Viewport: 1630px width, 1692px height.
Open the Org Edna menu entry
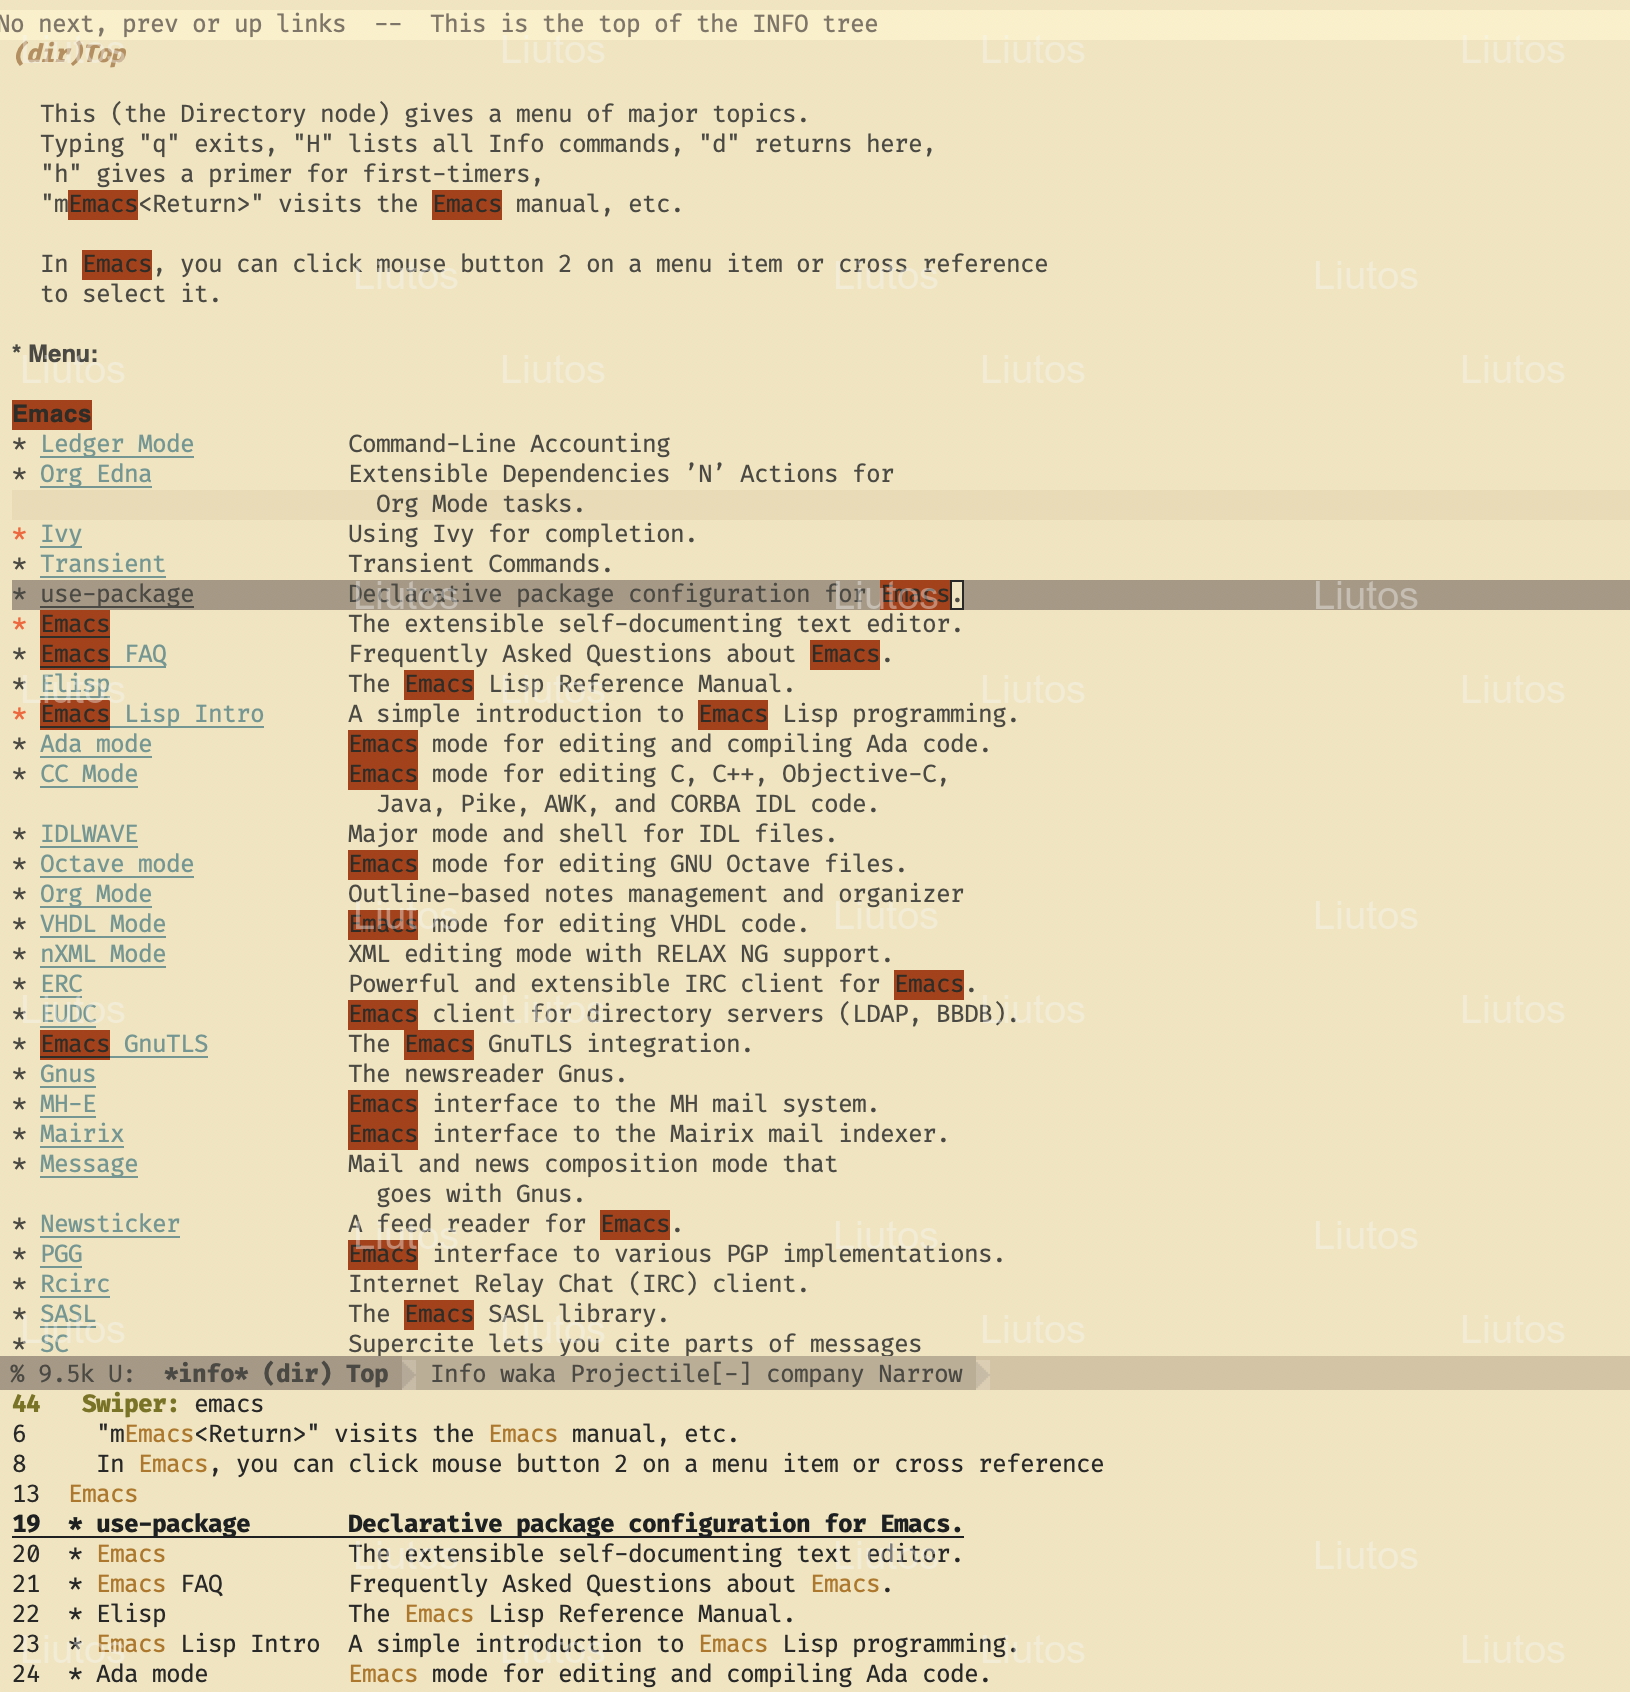pyautogui.click(x=96, y=474)
